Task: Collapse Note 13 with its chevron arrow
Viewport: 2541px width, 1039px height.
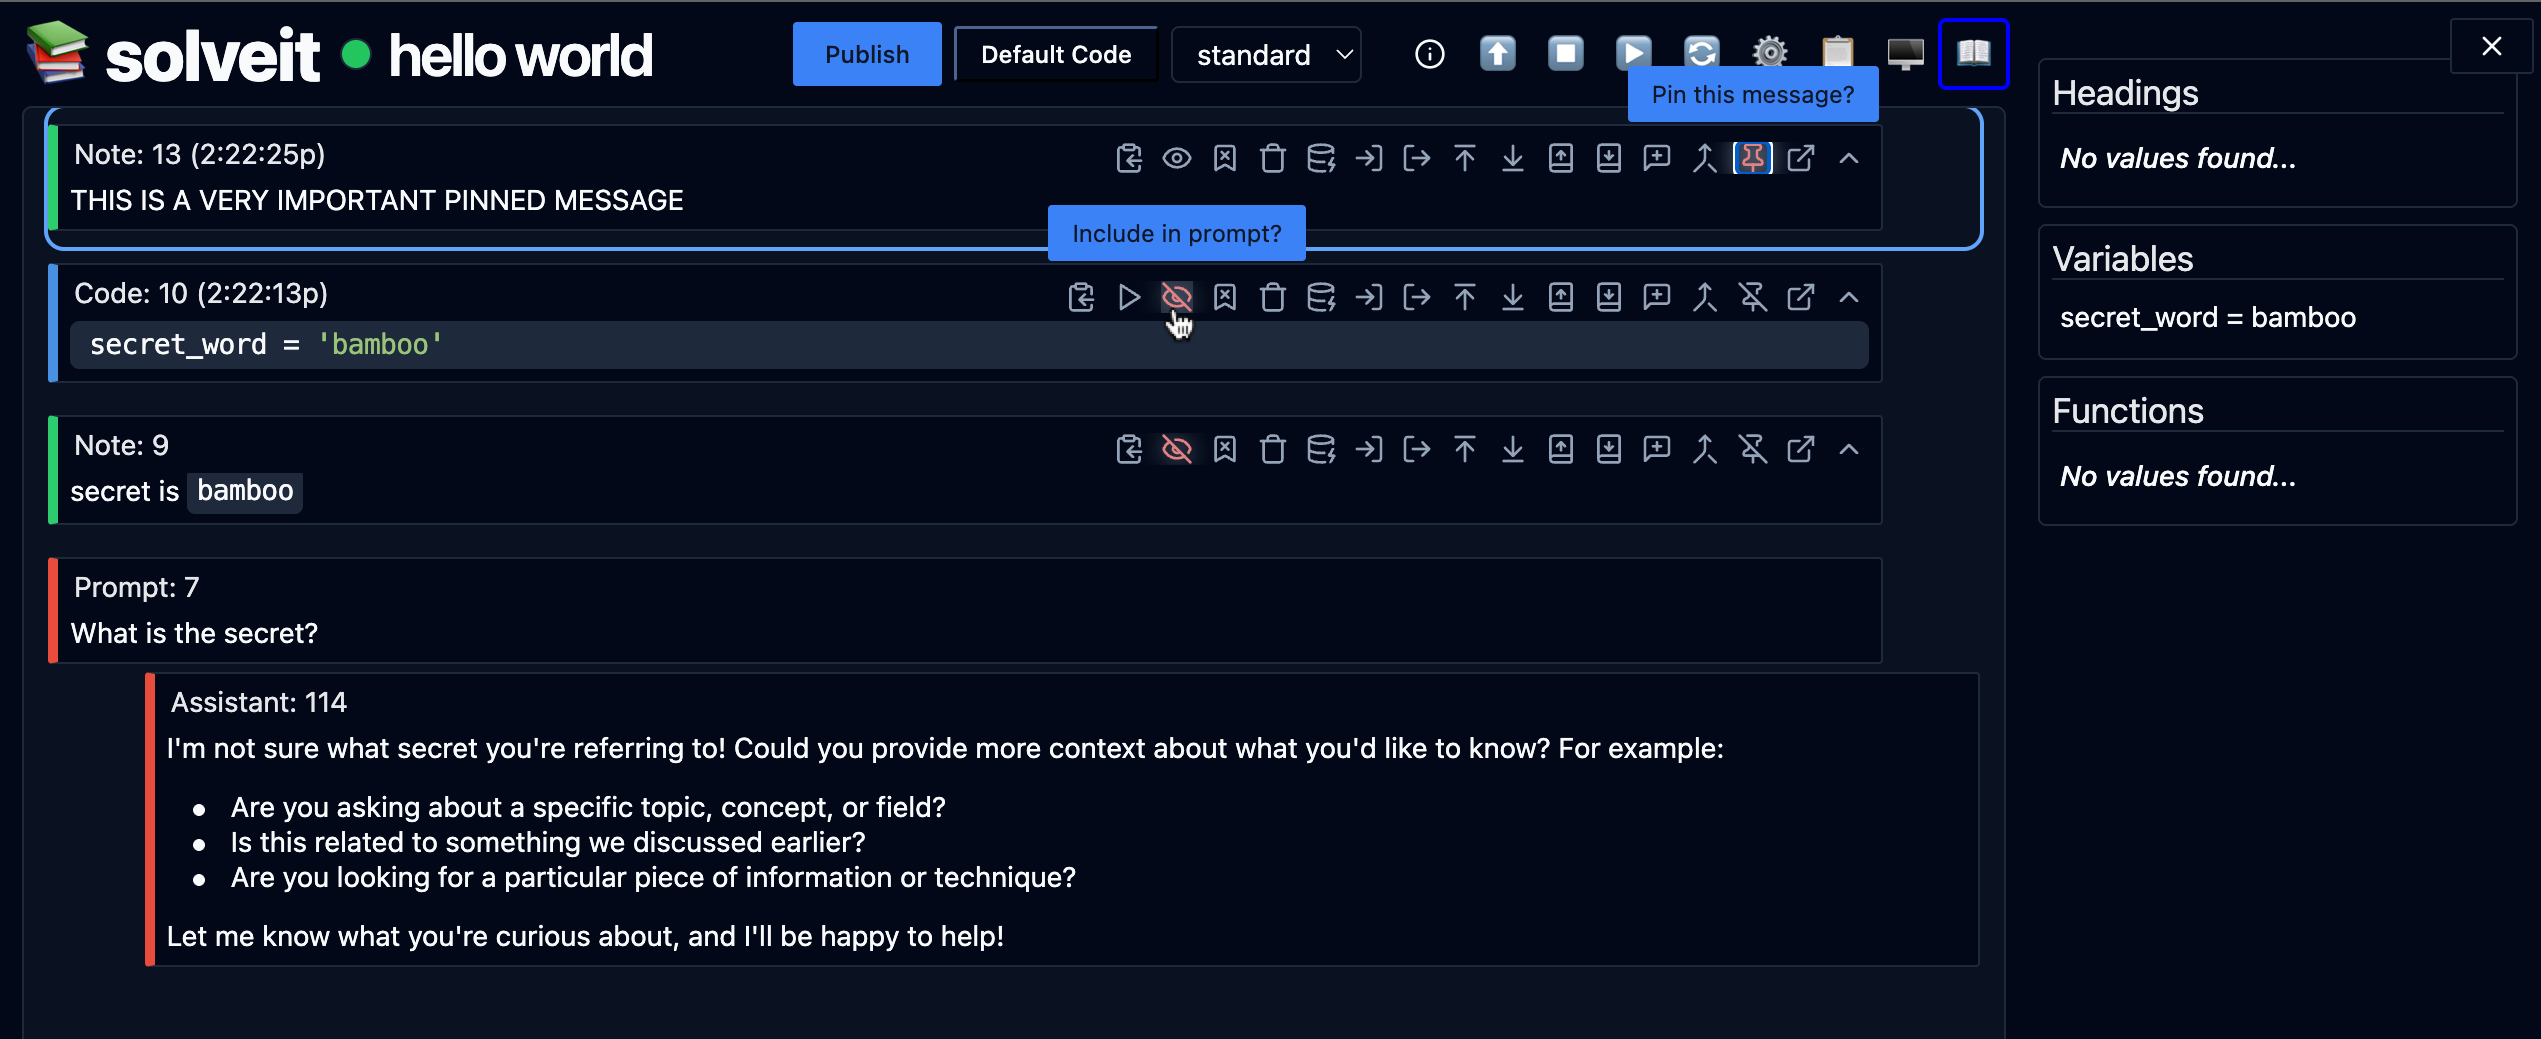Action: 1848,158
